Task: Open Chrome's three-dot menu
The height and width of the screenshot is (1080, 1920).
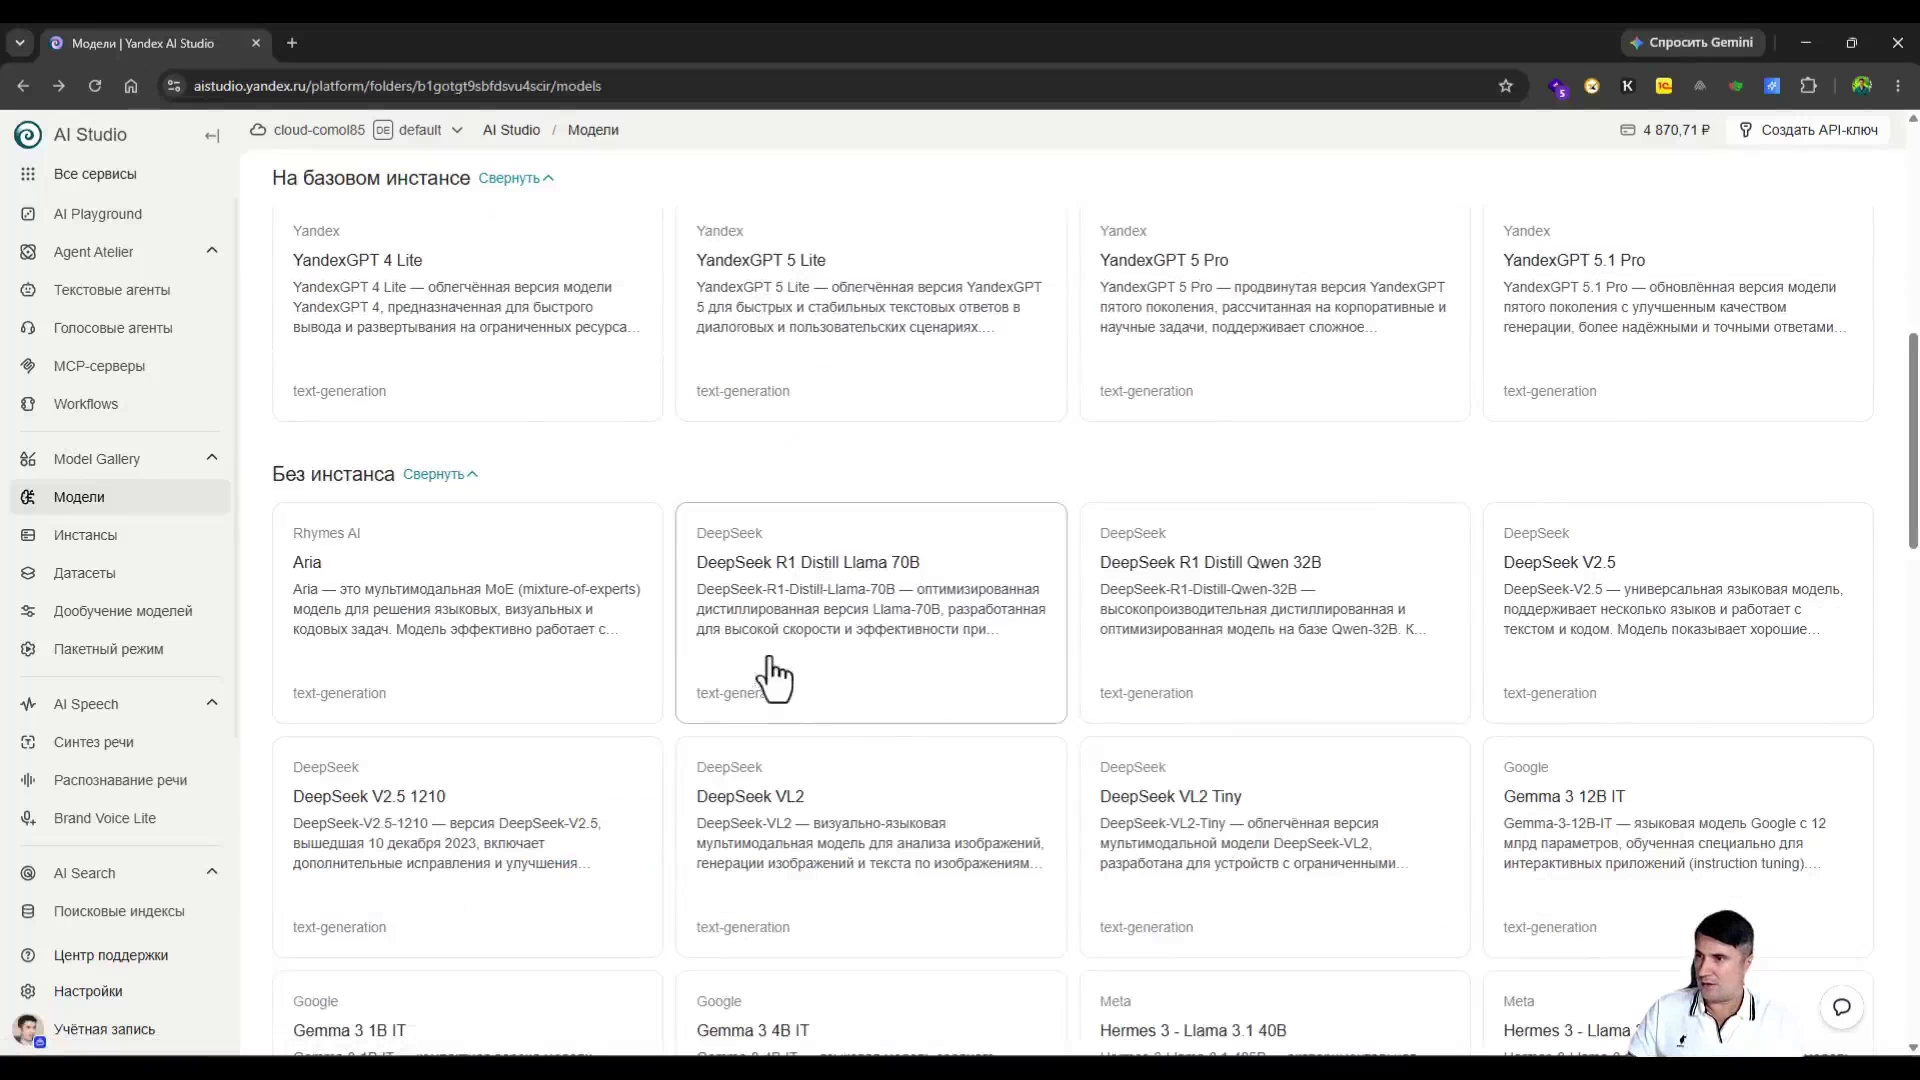Action: (x=1898, y=86)
